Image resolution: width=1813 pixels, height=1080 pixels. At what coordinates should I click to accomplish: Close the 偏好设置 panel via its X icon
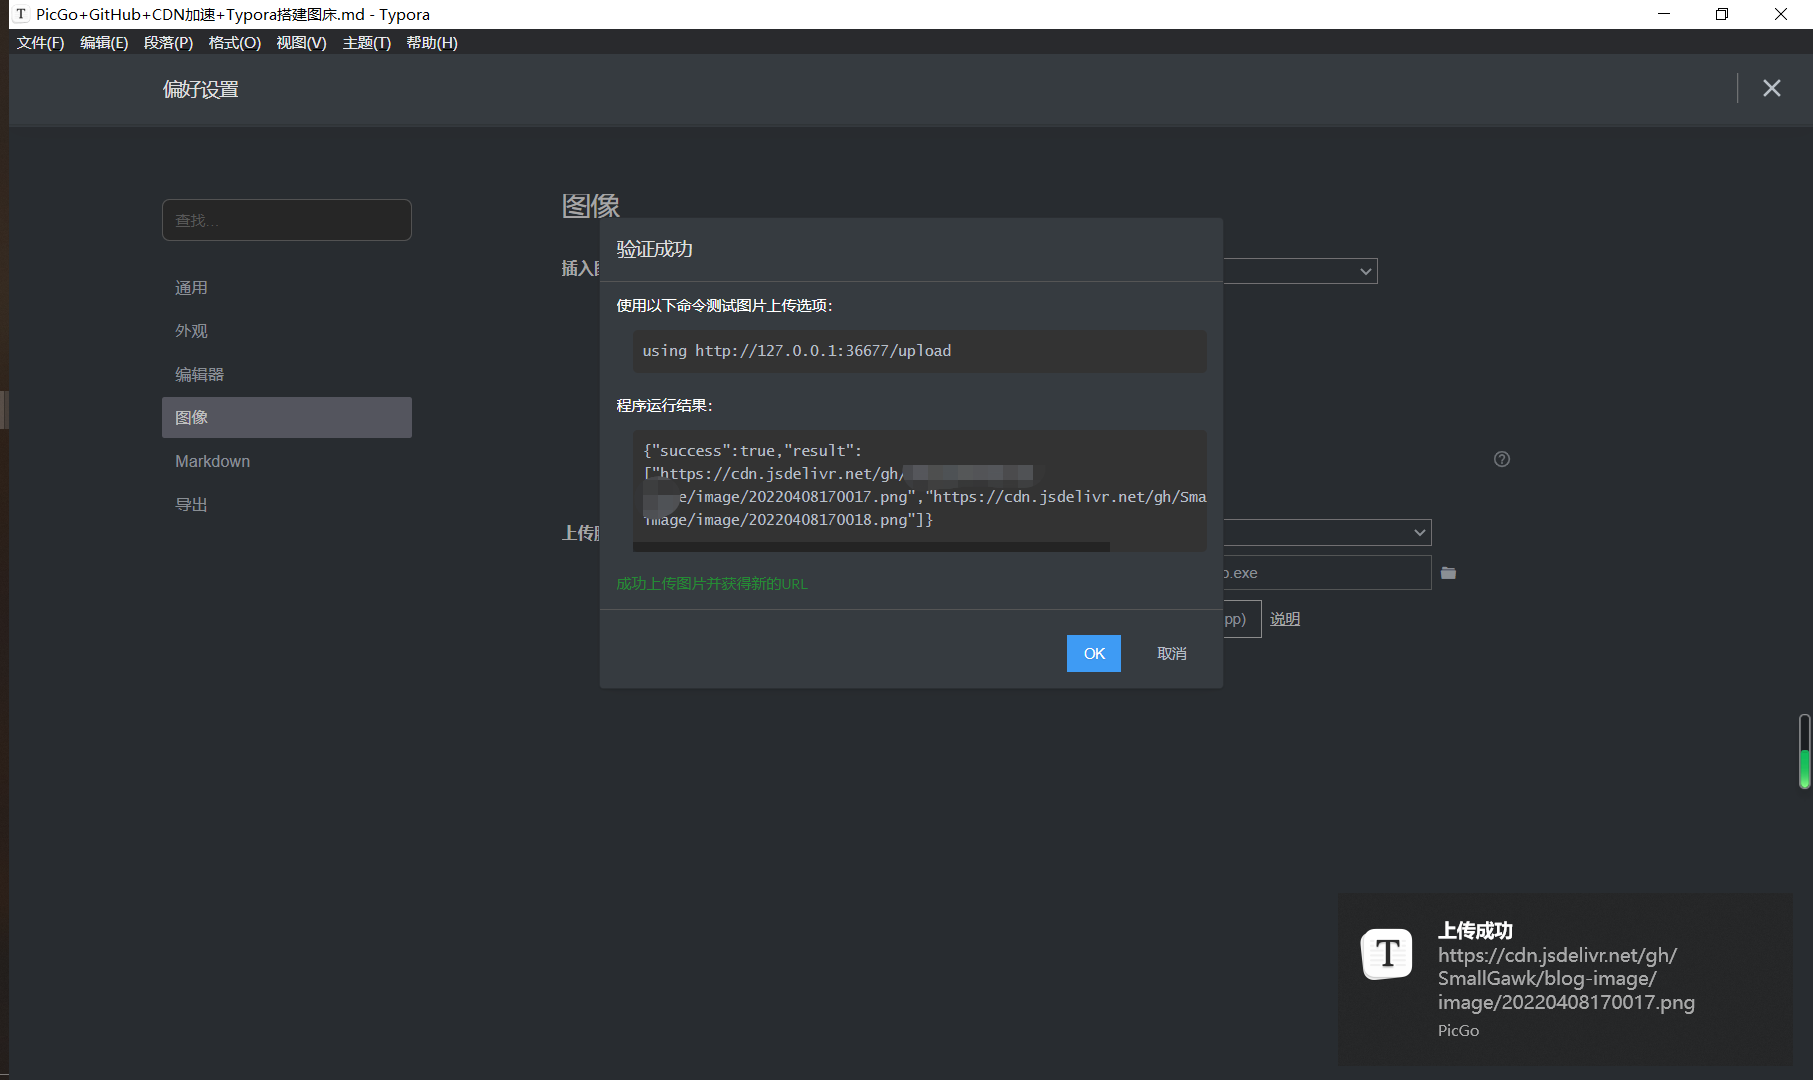[1772, 88]
